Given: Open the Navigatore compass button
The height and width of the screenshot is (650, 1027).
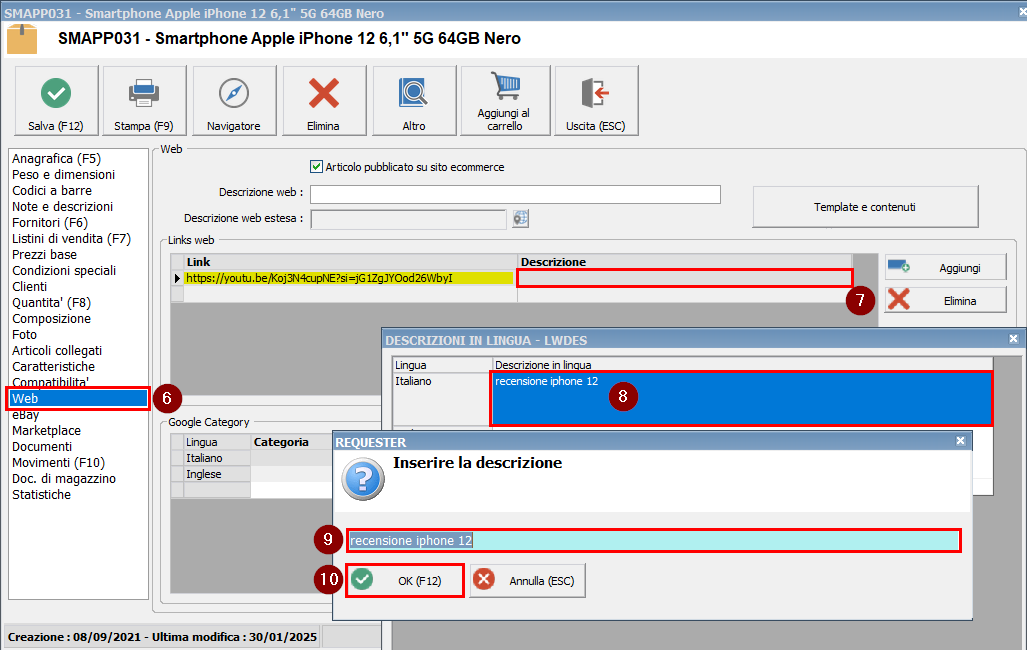Looking at the screenshot, I should [x=234, y=100].
